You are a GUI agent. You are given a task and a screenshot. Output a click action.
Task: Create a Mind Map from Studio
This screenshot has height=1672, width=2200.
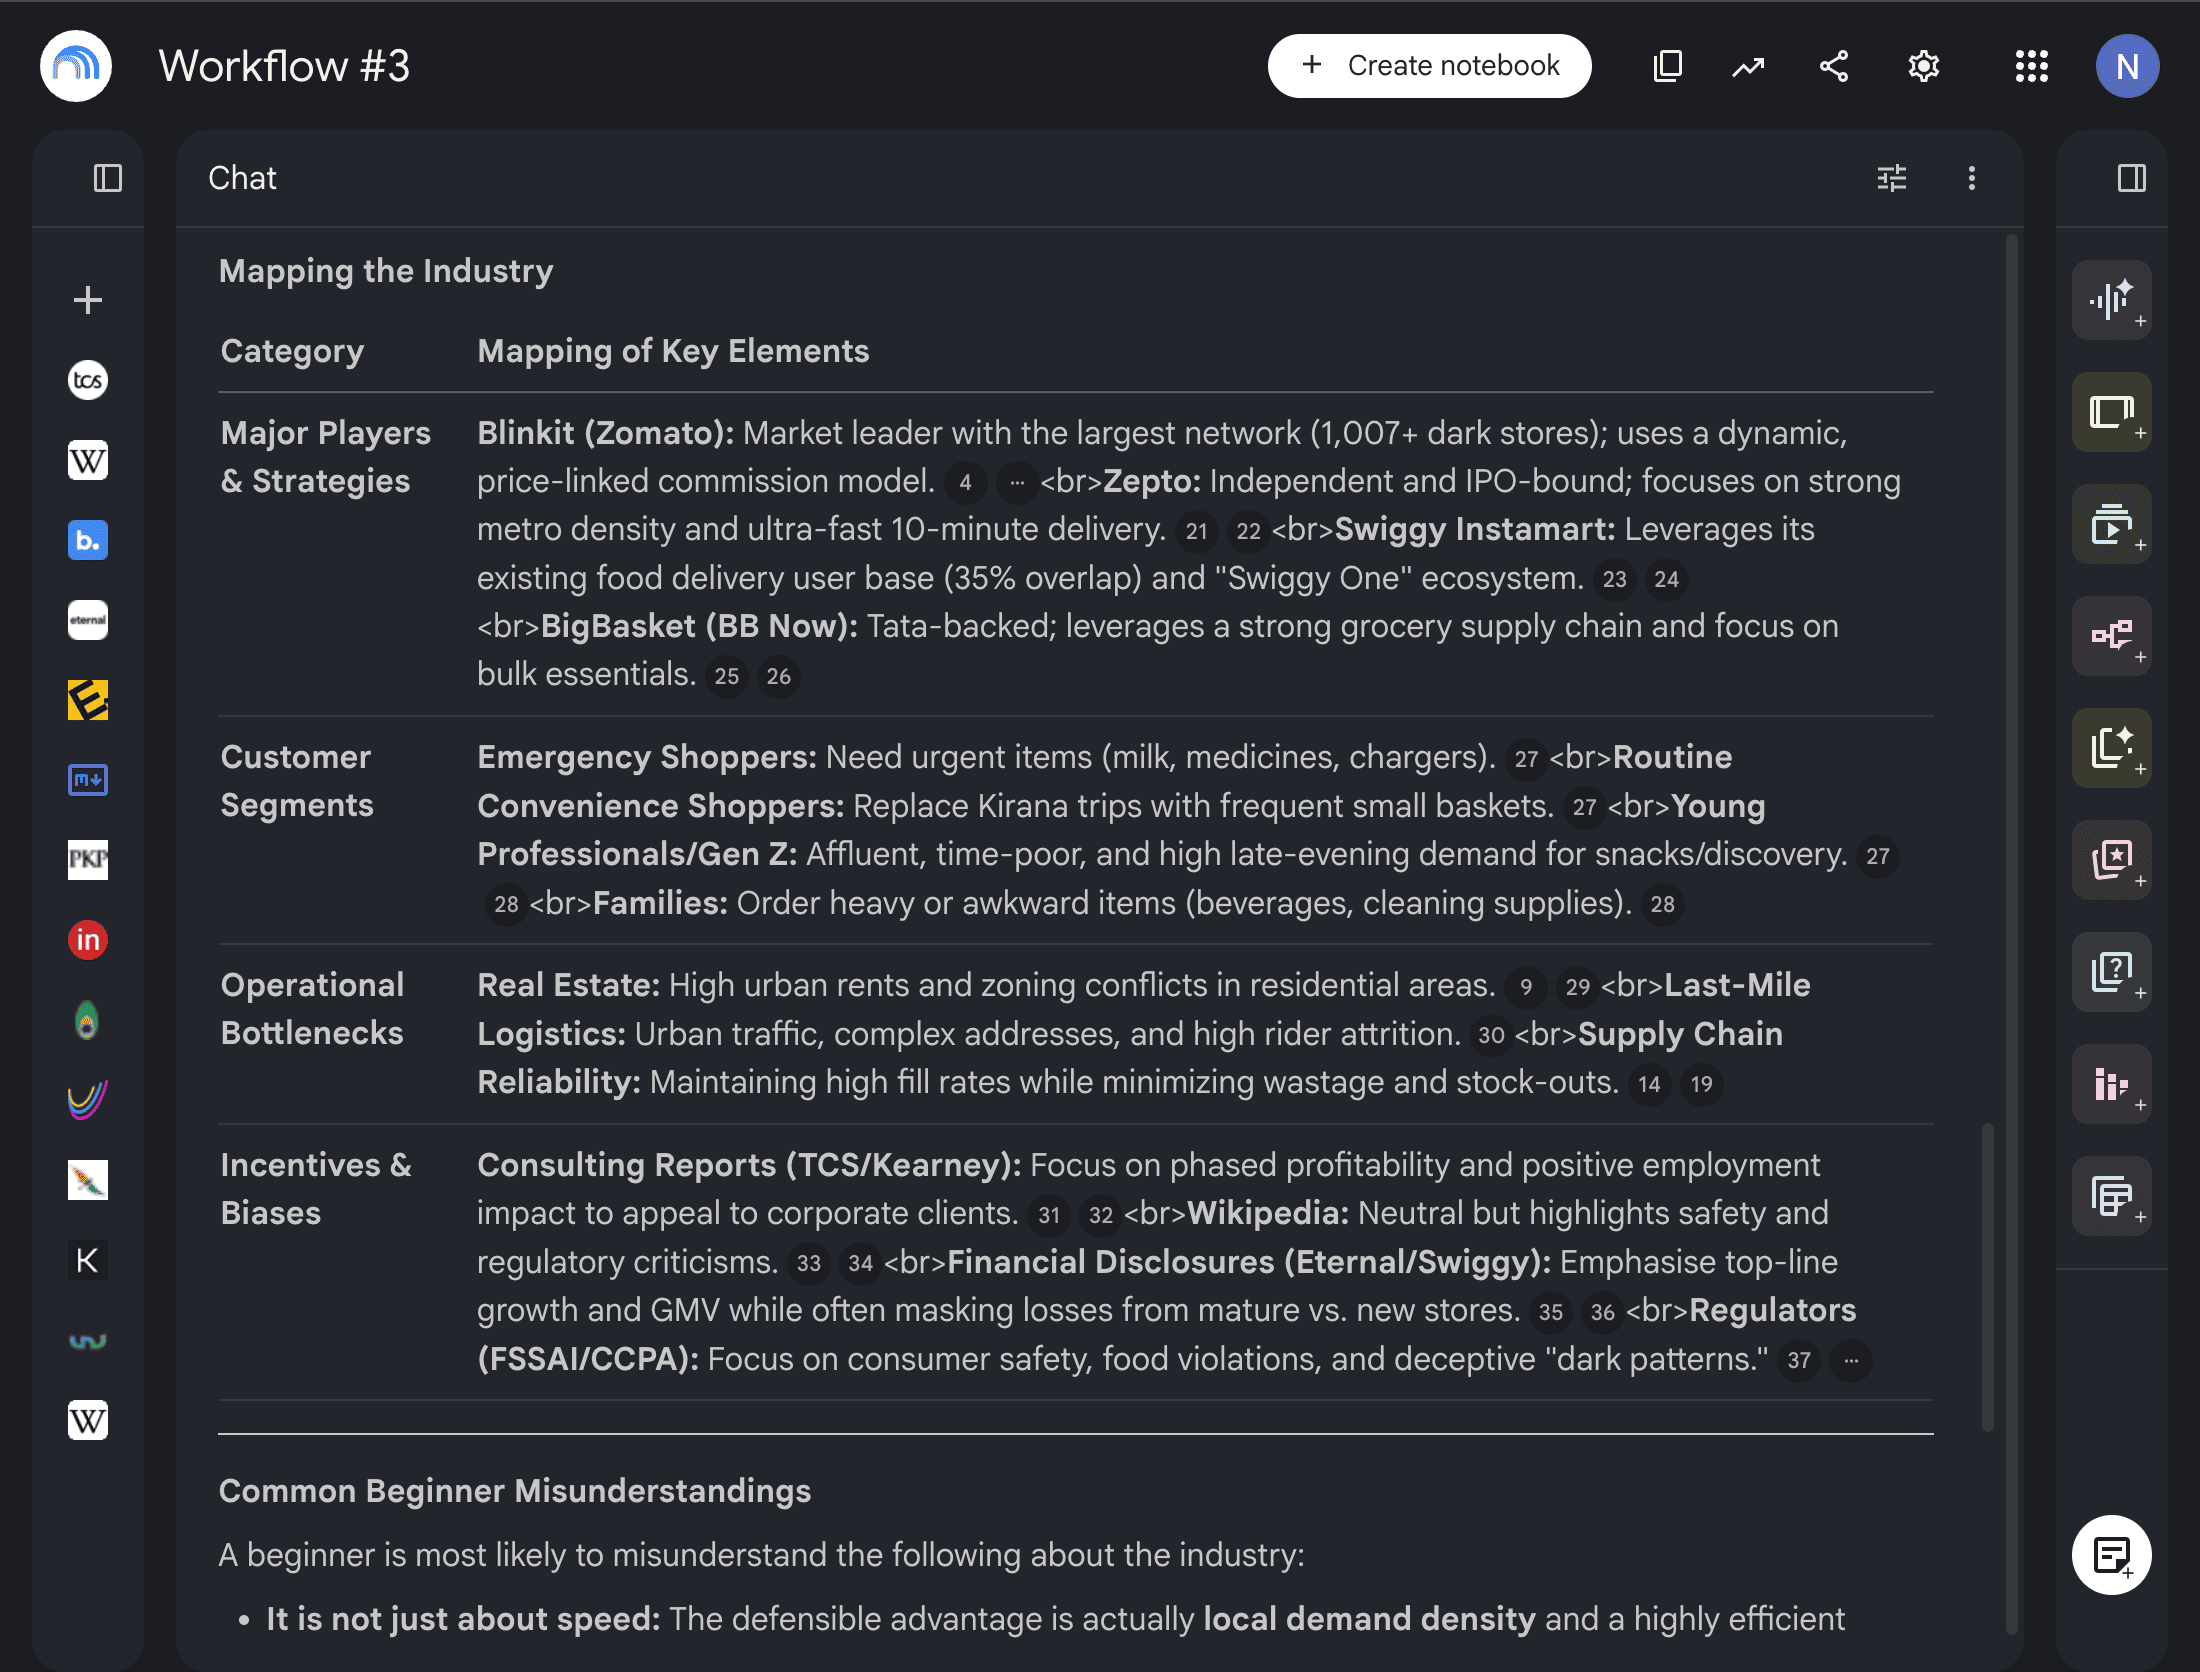tap(2111, 636)
